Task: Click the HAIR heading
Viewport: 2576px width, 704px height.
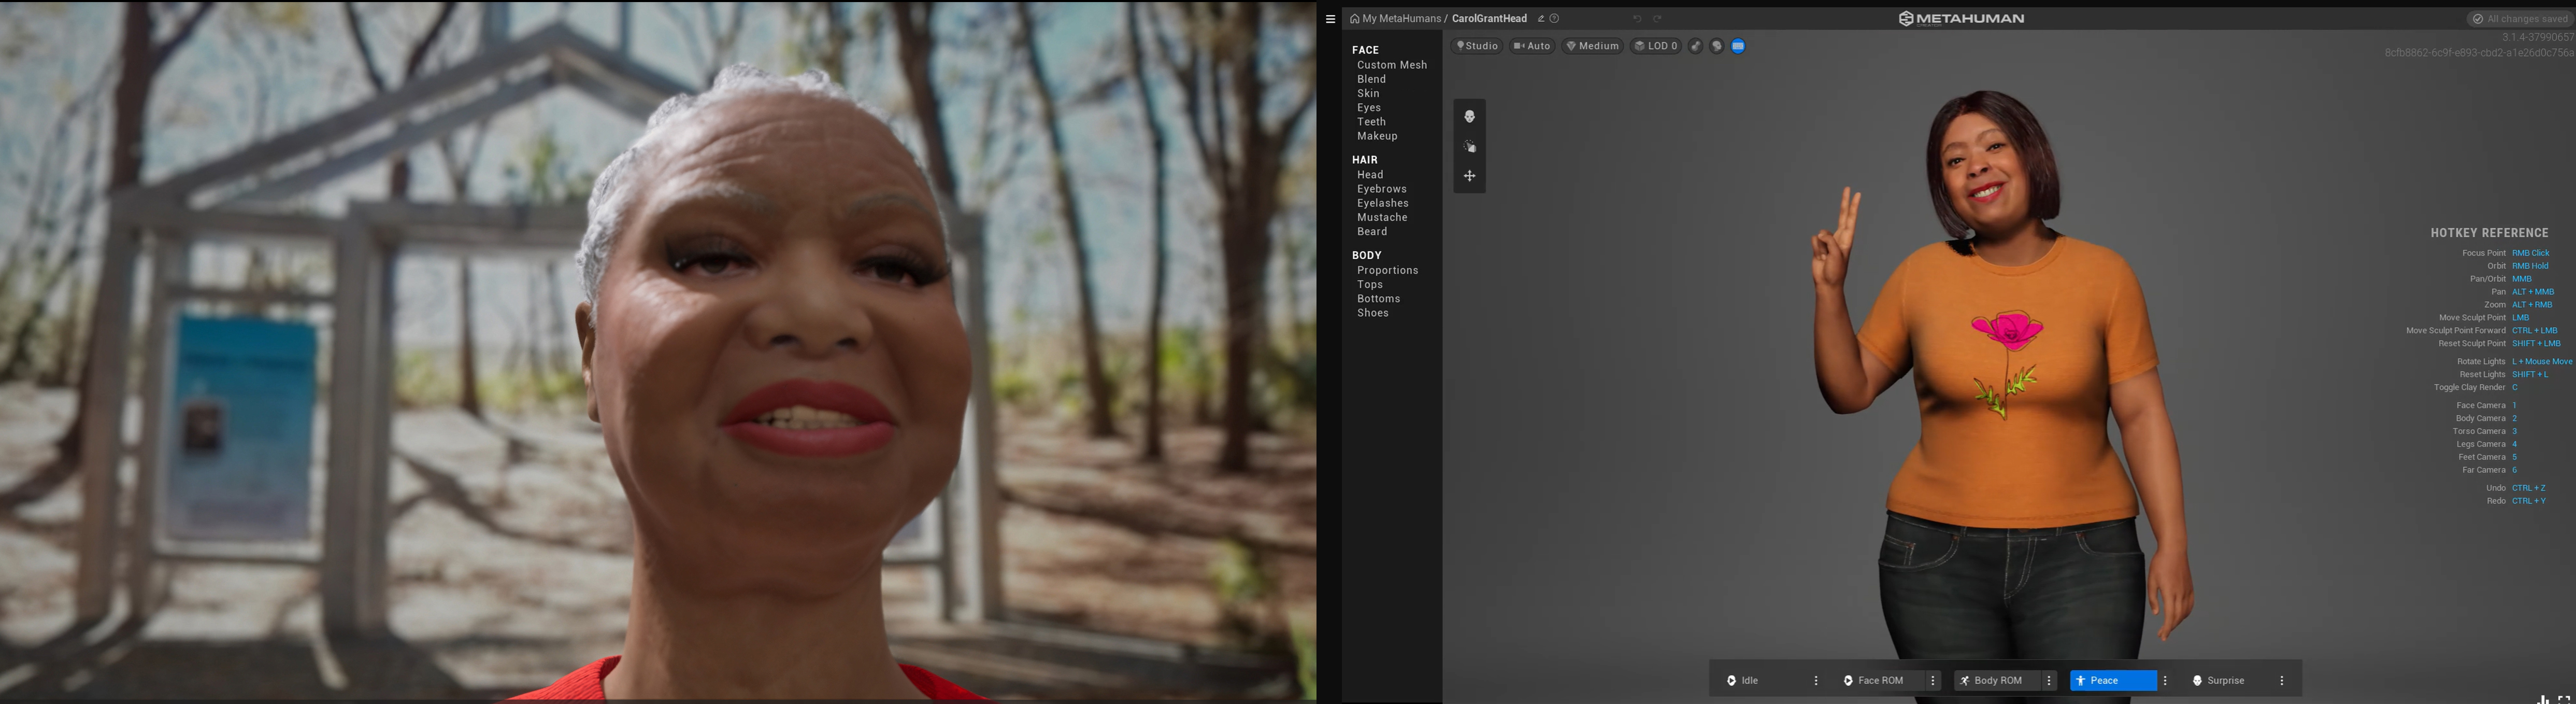Action: tap(1365, 160)
